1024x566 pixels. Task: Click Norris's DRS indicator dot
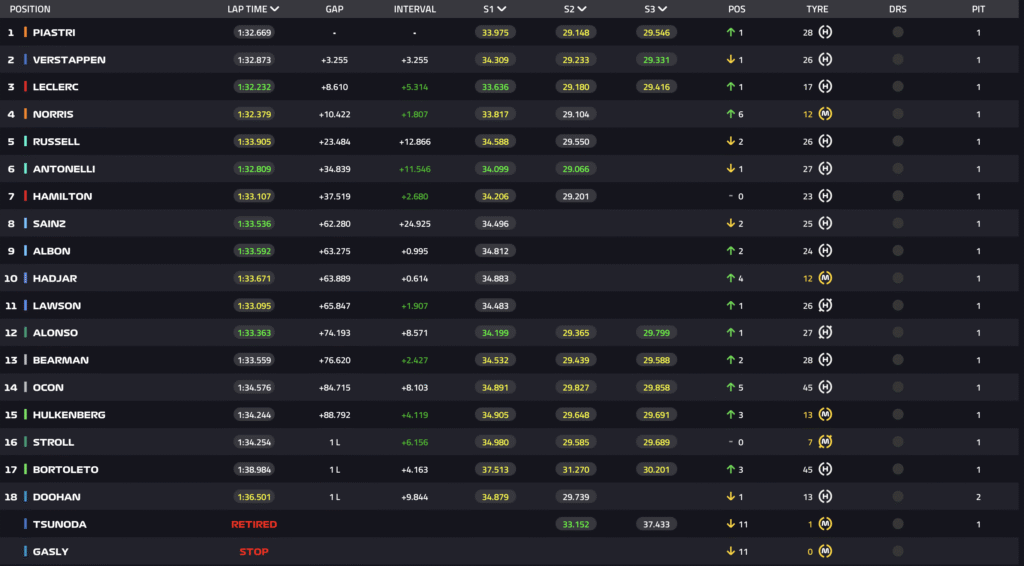pyautogui.click(x=898, y=114)
